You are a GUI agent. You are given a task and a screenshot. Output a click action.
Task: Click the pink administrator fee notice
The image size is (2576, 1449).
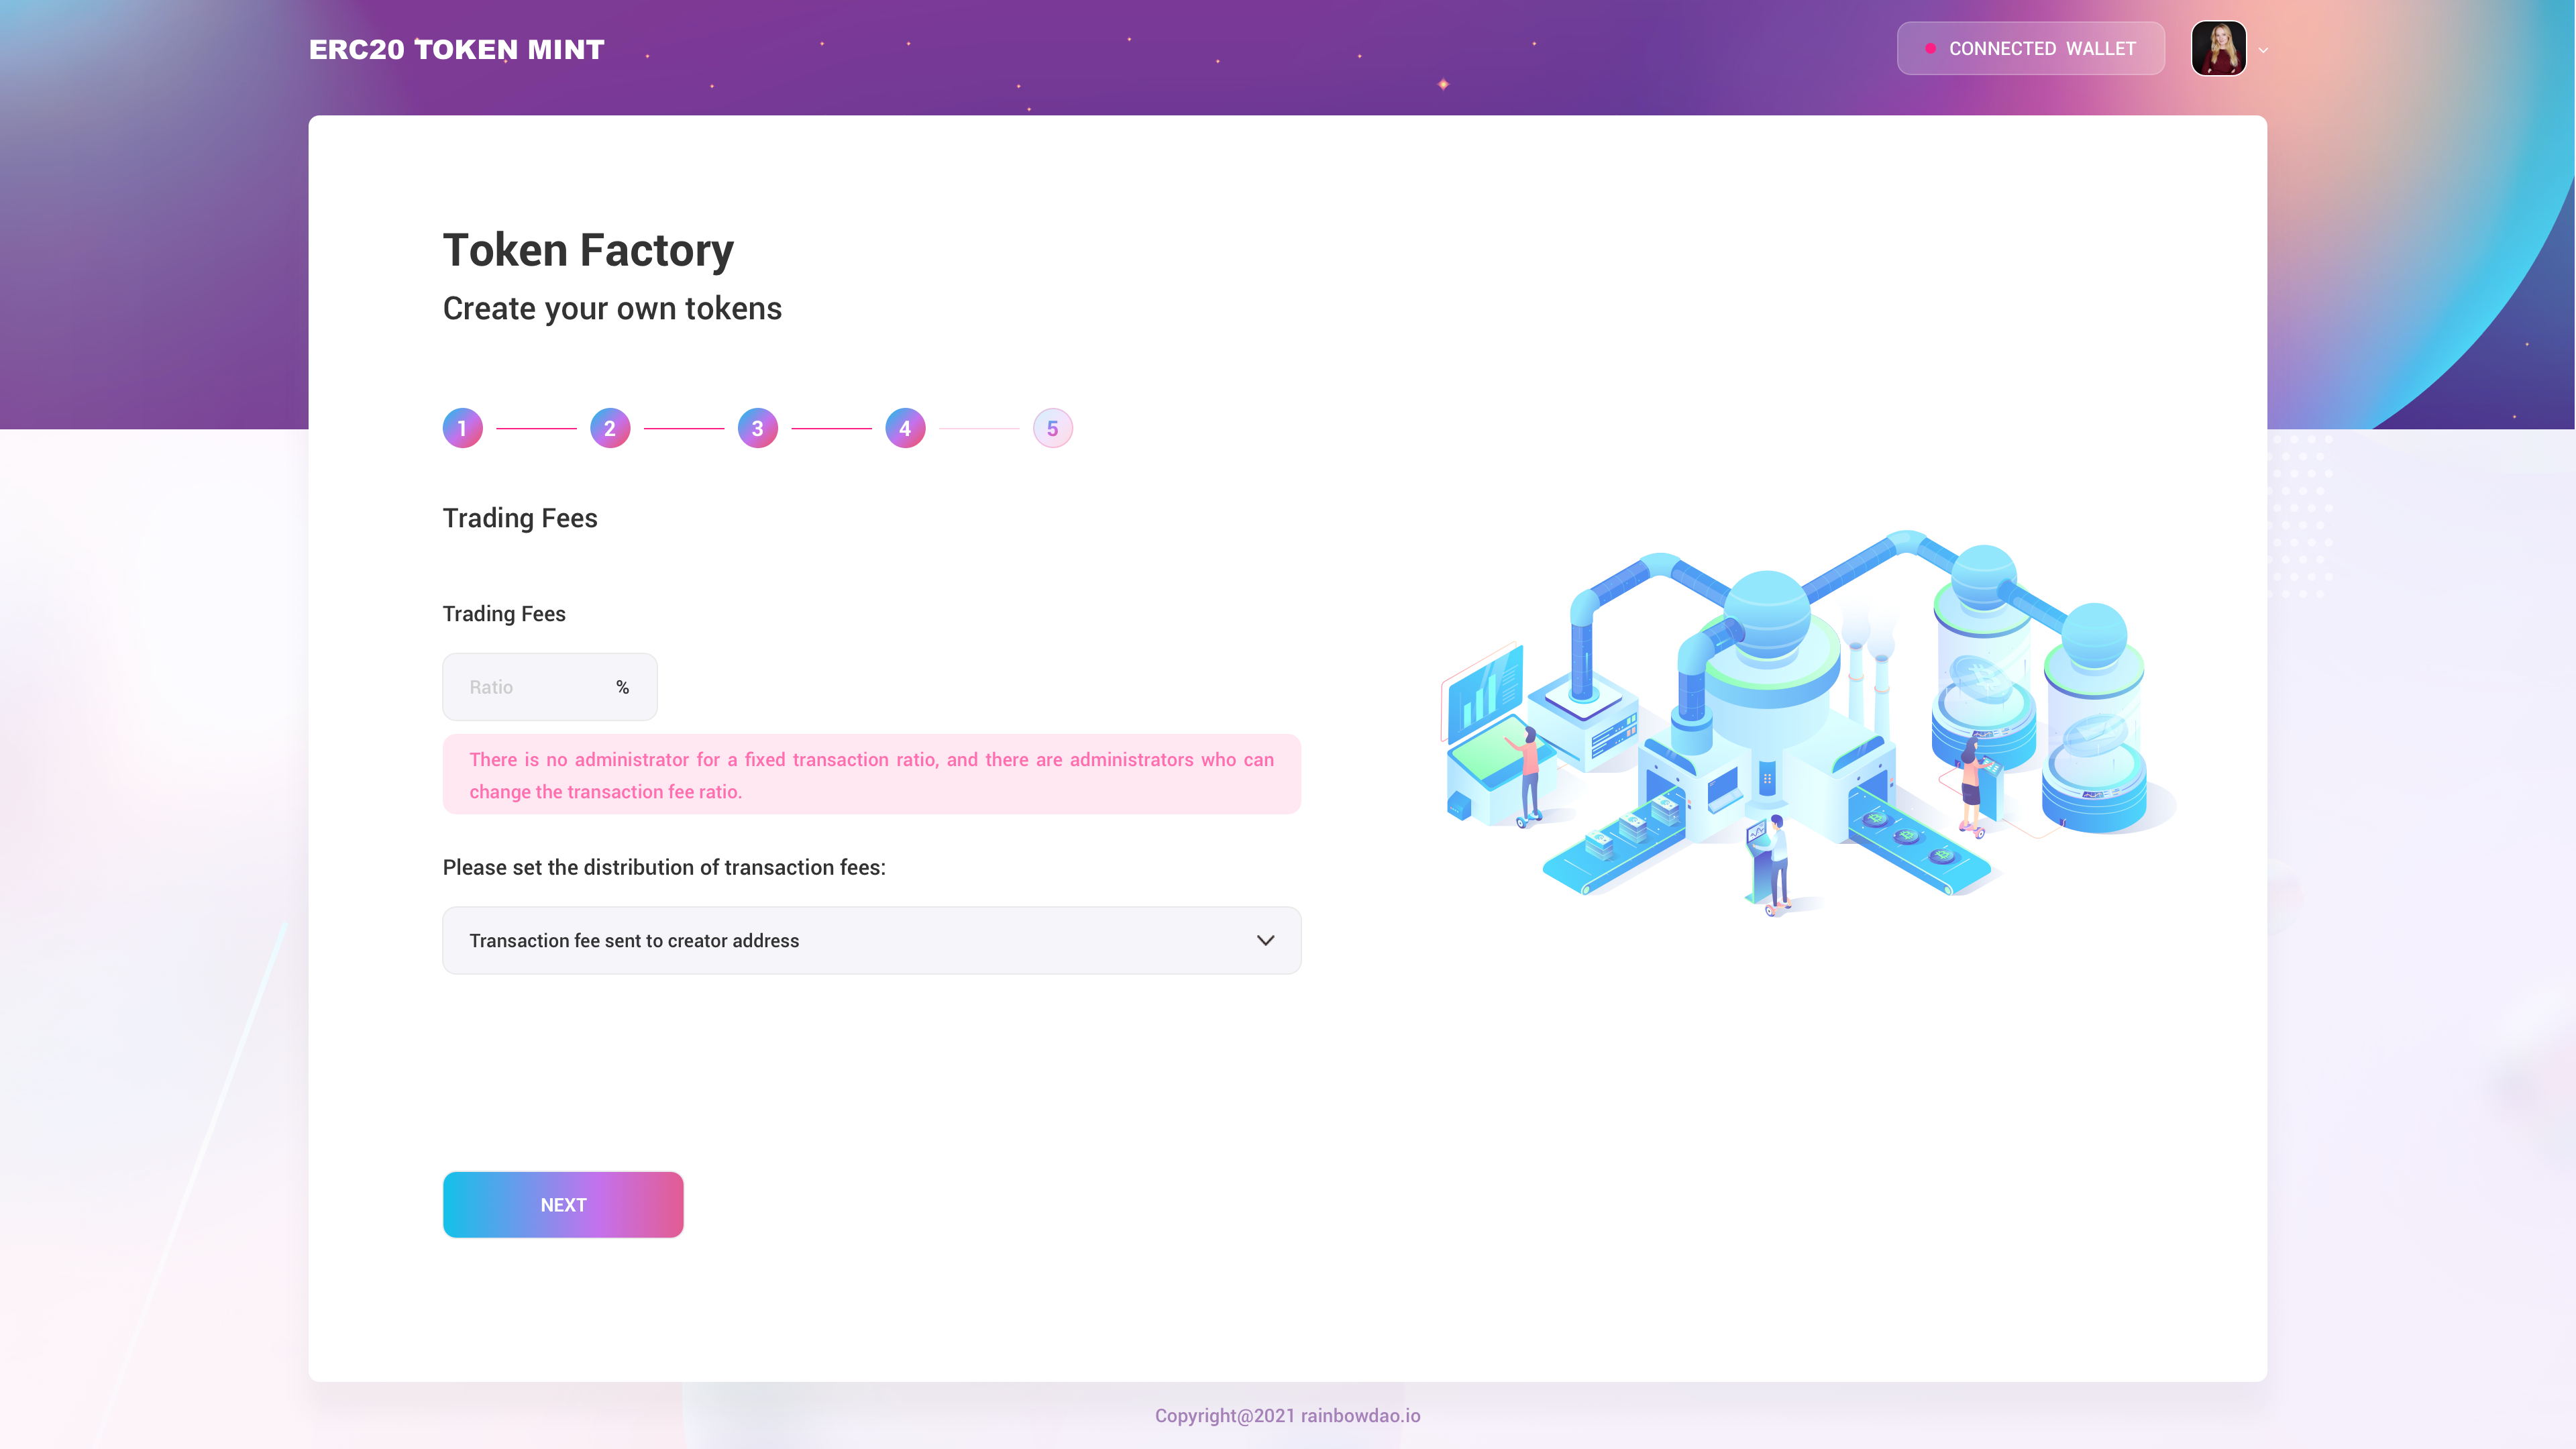[x=871, y=774]
